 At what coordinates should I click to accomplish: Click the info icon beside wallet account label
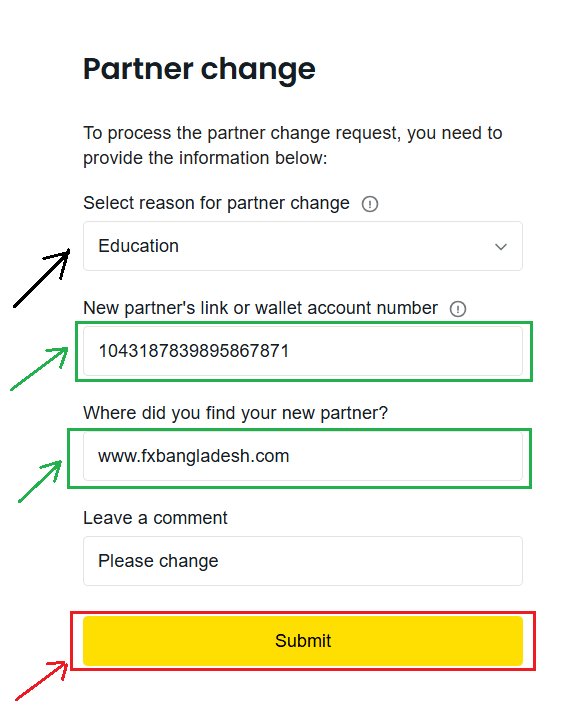[x=457, y=309]
